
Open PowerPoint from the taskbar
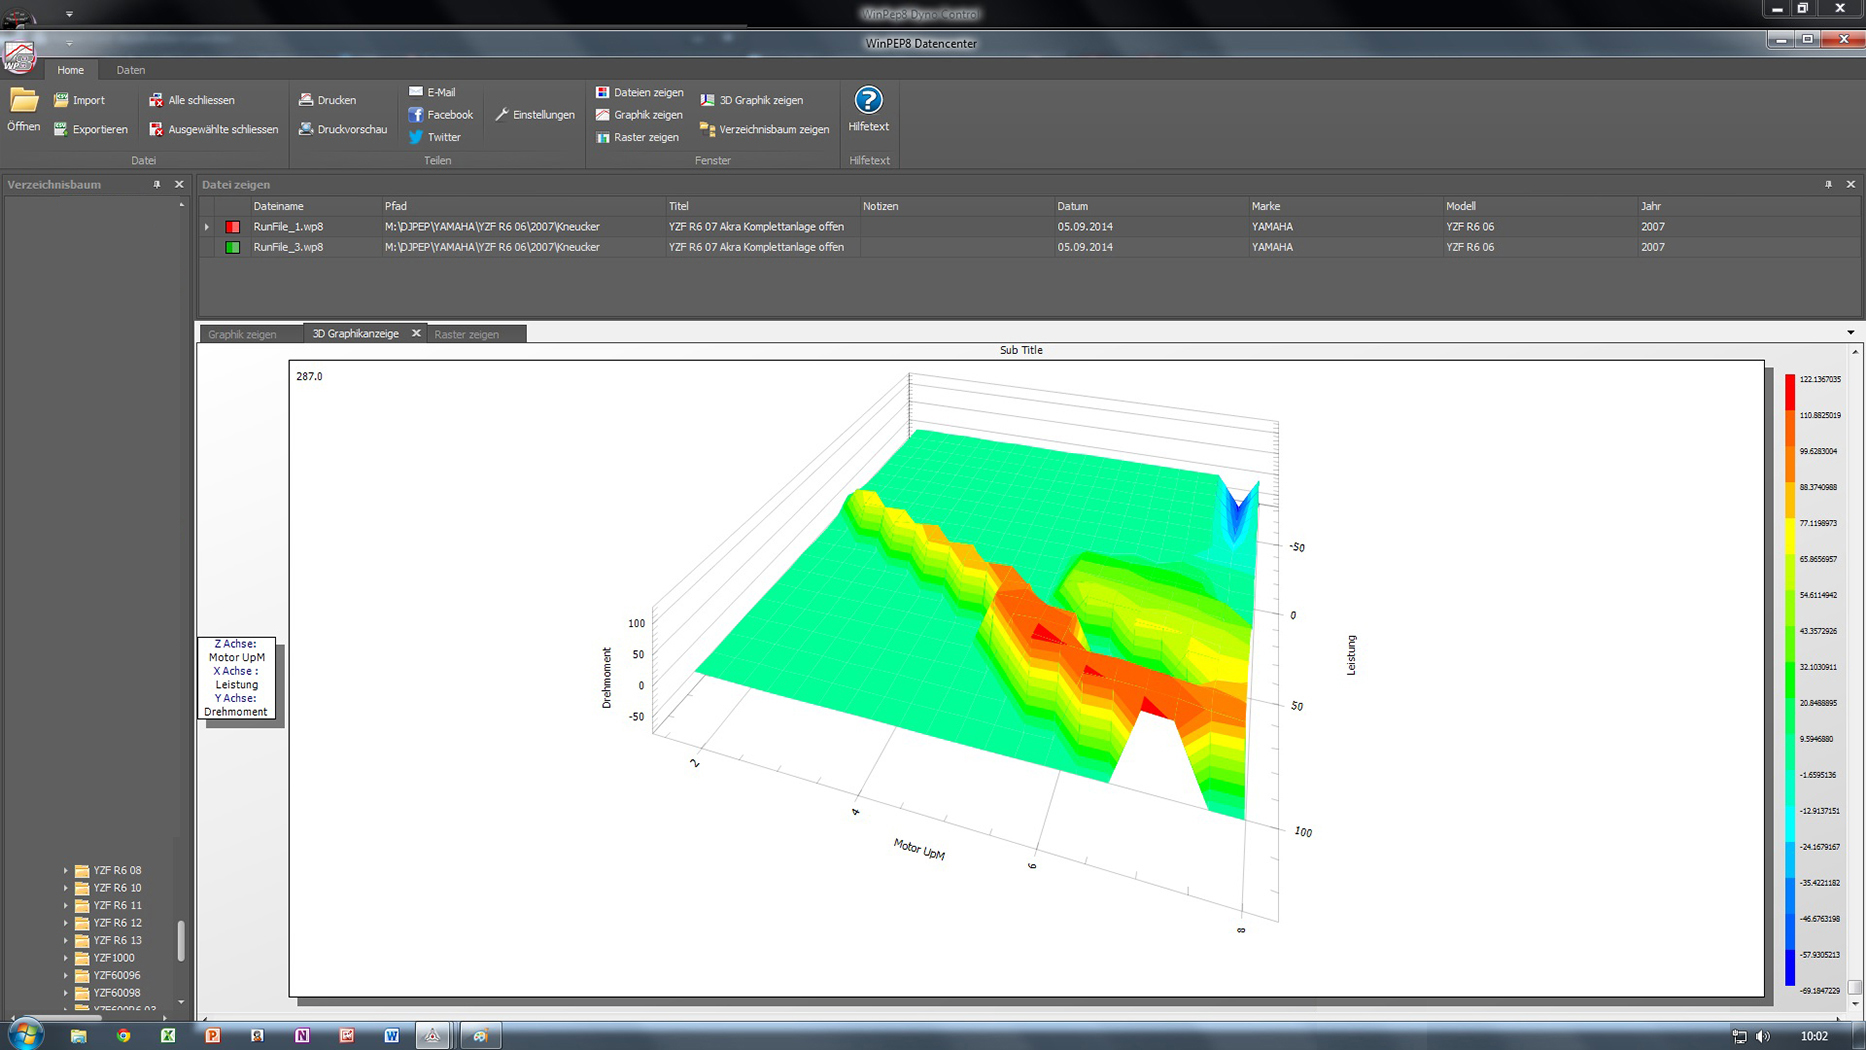click(x=212, y=1036)
